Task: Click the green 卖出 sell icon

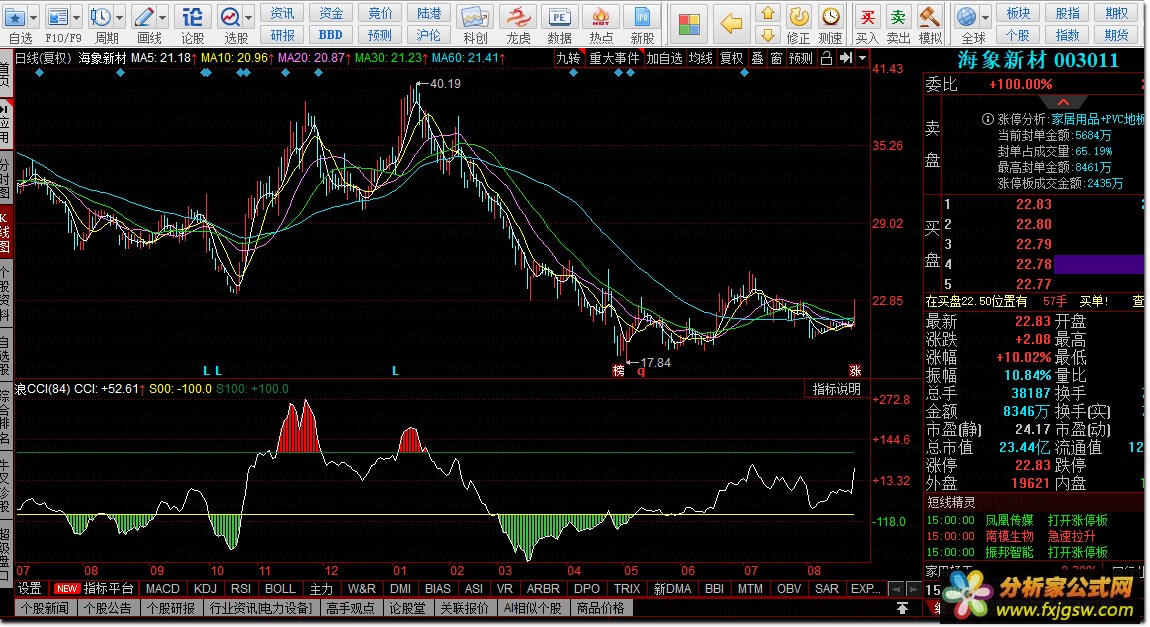Action: [x=898, y=16]
